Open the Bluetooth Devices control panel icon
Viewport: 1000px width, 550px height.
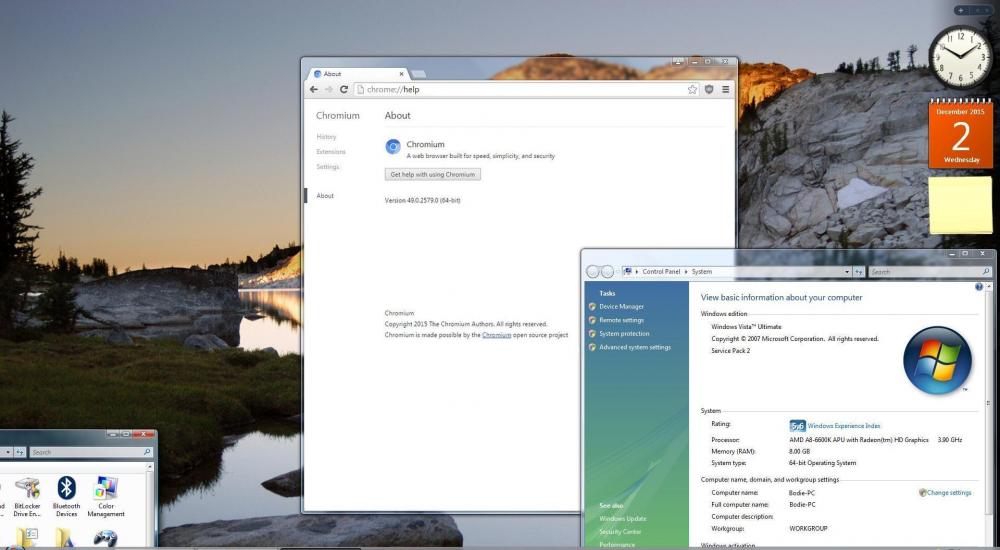pyautogui.click(x=66, y=496)
